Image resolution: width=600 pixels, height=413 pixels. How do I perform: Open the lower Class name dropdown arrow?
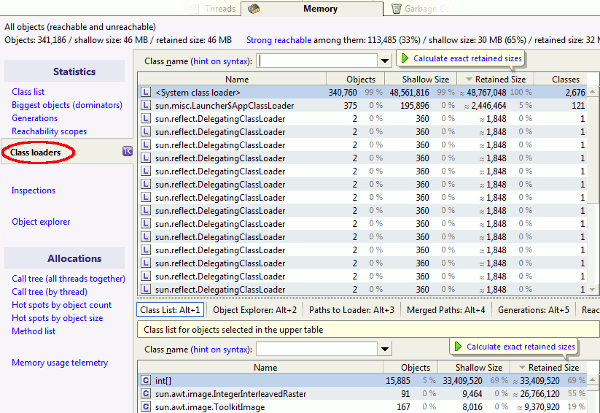coord(385,349)
